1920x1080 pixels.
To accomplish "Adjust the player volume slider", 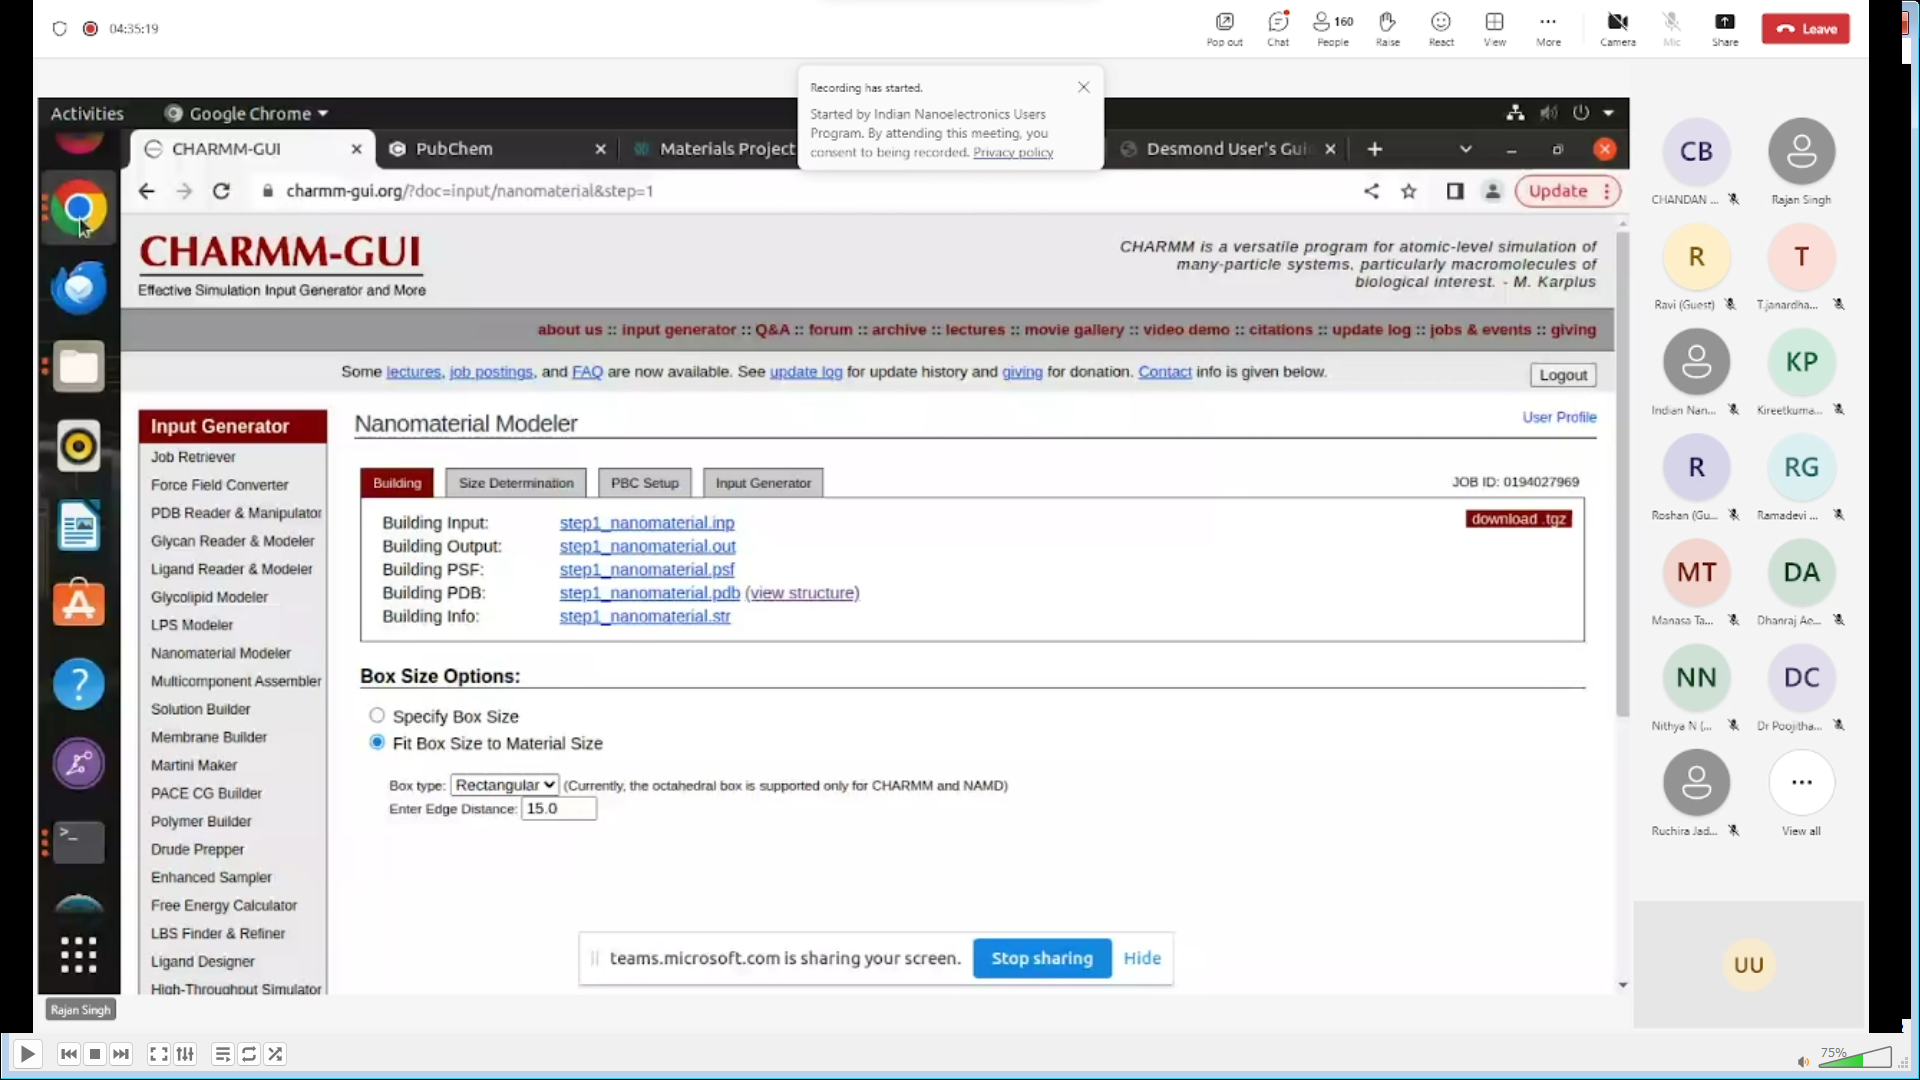I will tap(1854, 1058).
